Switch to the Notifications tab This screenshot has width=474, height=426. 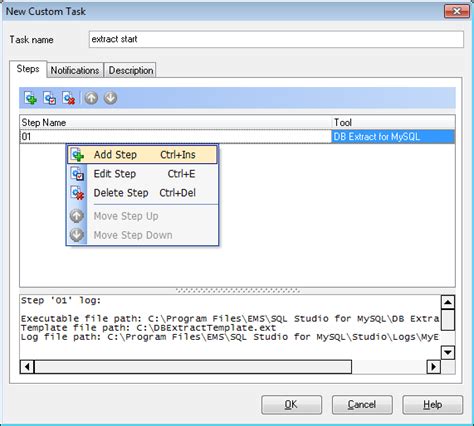[x=75, y=70]
